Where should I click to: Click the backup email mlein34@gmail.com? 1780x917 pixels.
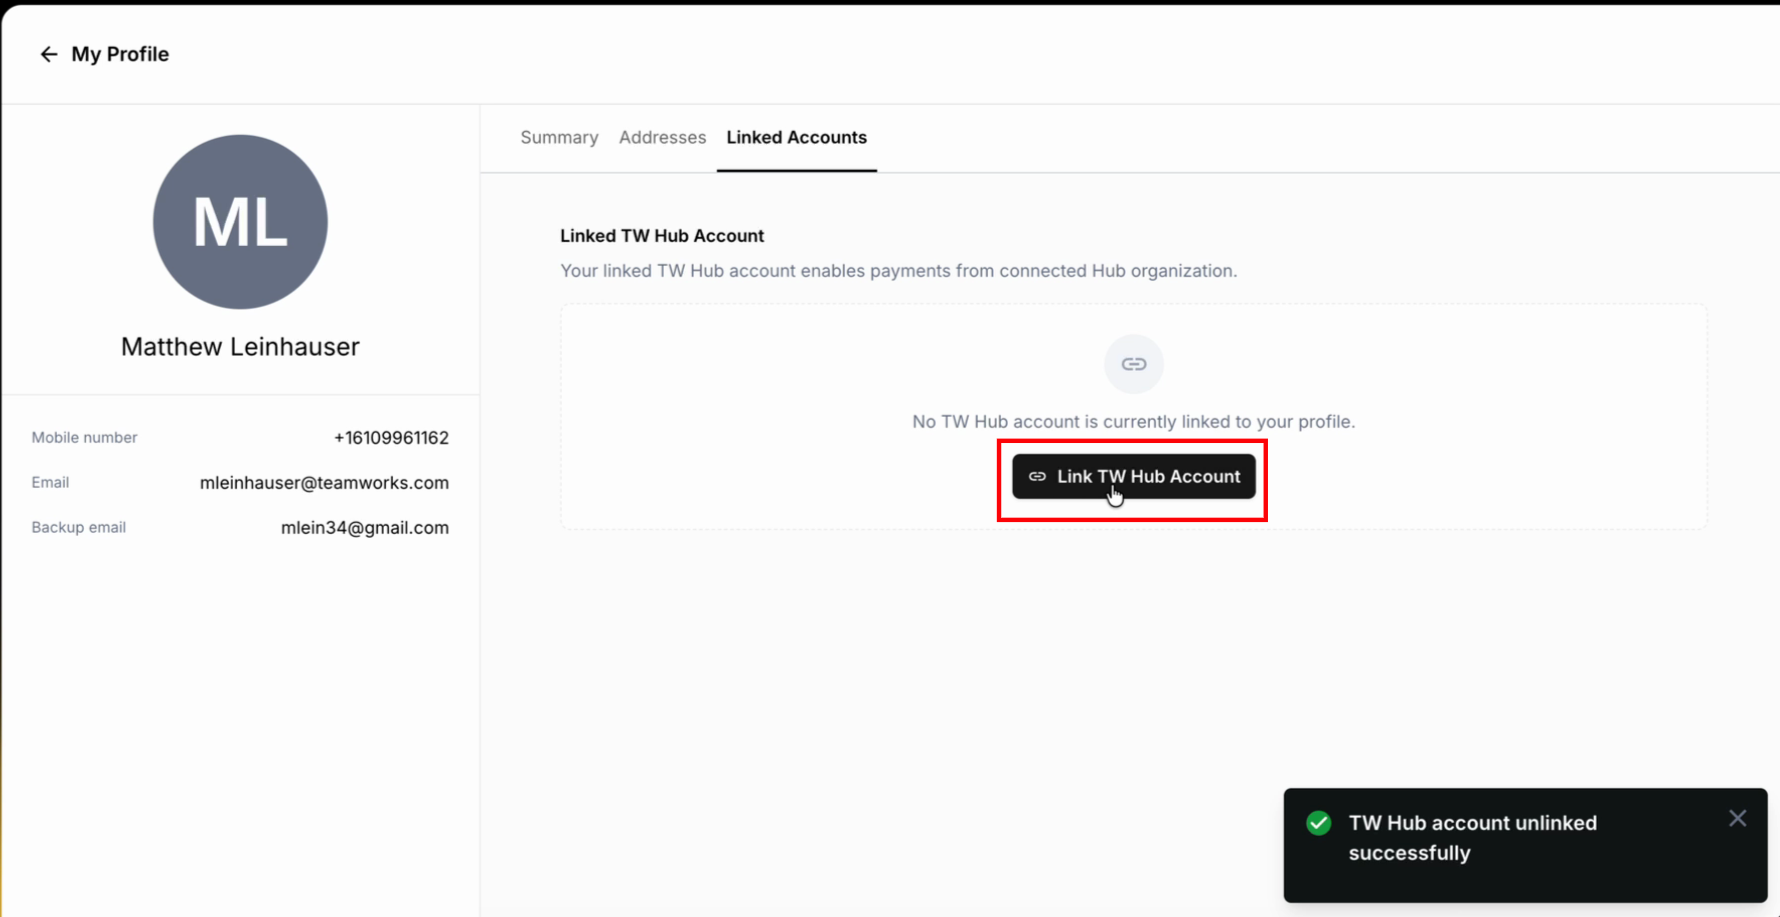pyautogui.click(x=364, y=528)
